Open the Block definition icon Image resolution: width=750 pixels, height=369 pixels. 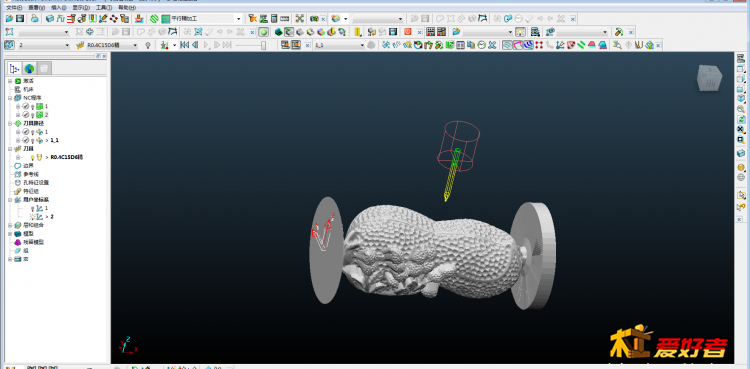(x=50, y=19)
